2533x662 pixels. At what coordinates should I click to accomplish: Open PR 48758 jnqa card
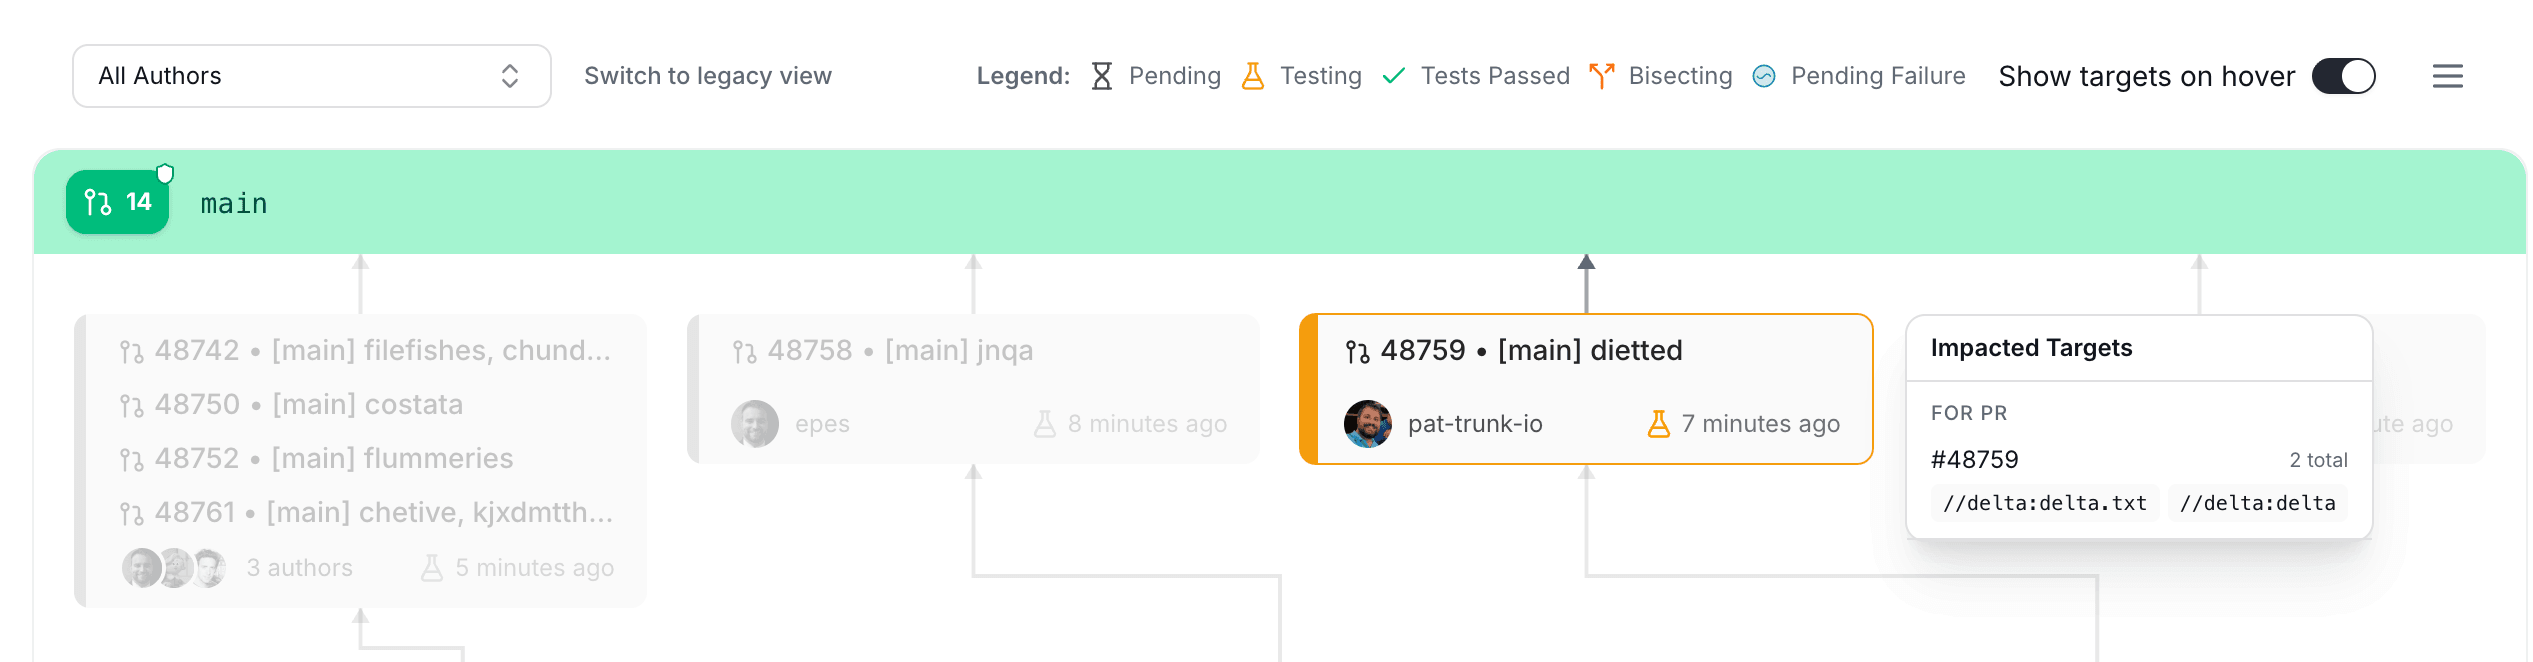(x=973, y=351)
